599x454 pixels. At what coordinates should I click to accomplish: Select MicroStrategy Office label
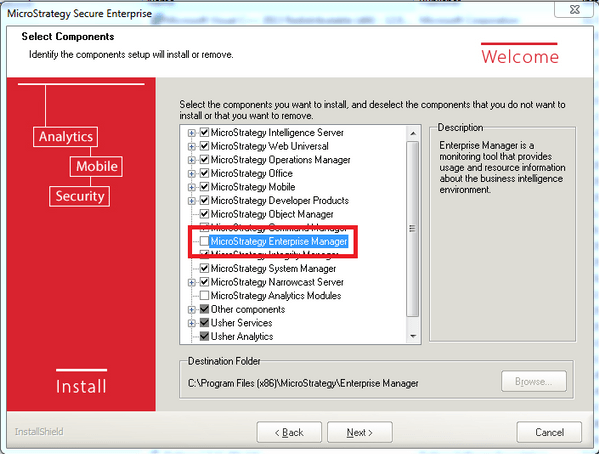click(252, 173)
